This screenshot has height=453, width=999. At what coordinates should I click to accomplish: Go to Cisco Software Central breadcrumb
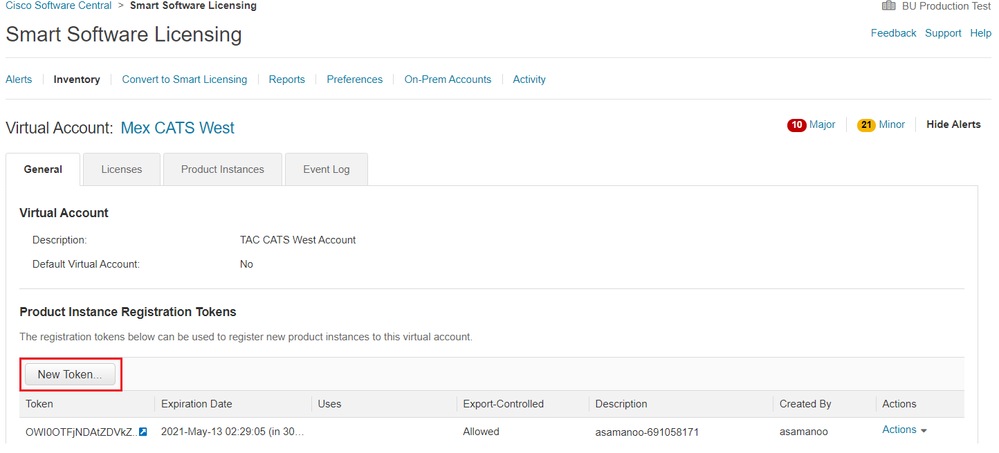(x=57, y=6)
